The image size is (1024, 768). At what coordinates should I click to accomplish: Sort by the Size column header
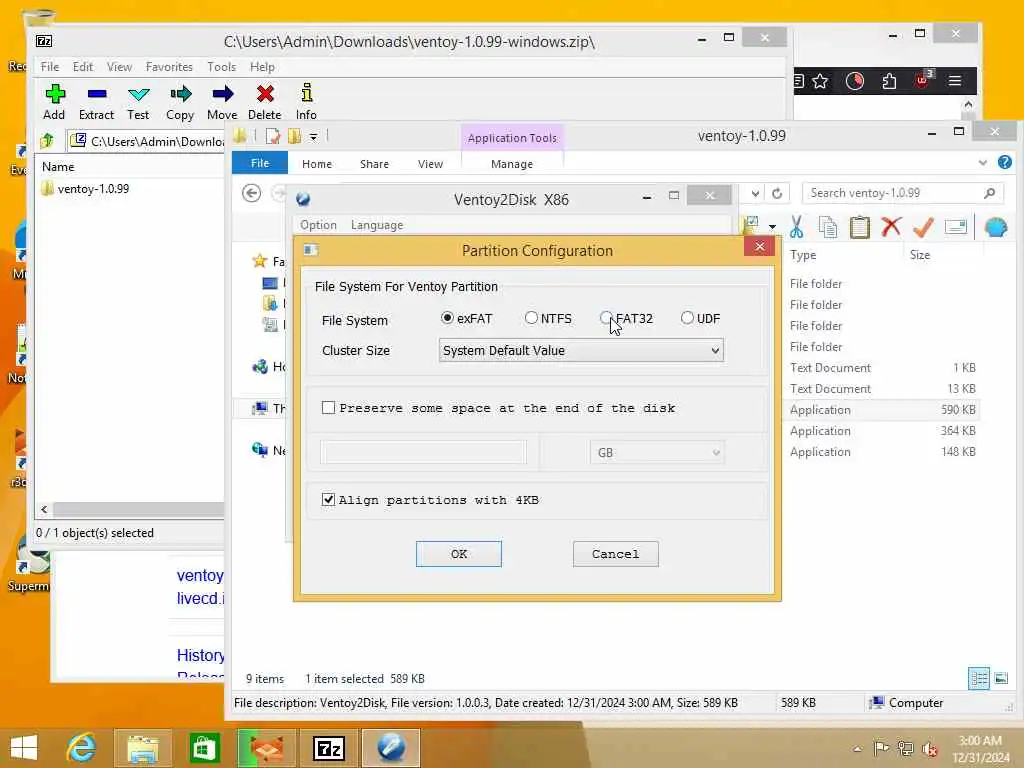pos(920,255)
